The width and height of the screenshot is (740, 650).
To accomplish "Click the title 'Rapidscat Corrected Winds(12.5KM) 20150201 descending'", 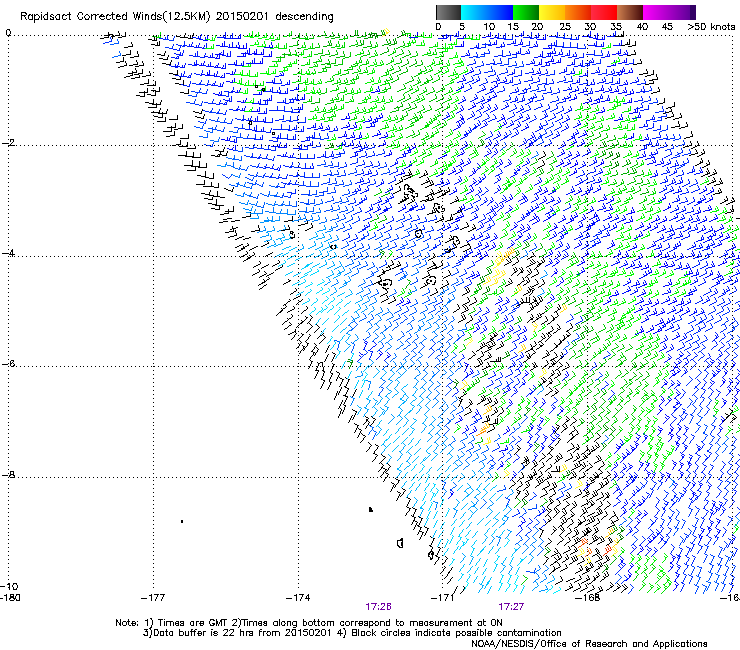I will [177, 17].
